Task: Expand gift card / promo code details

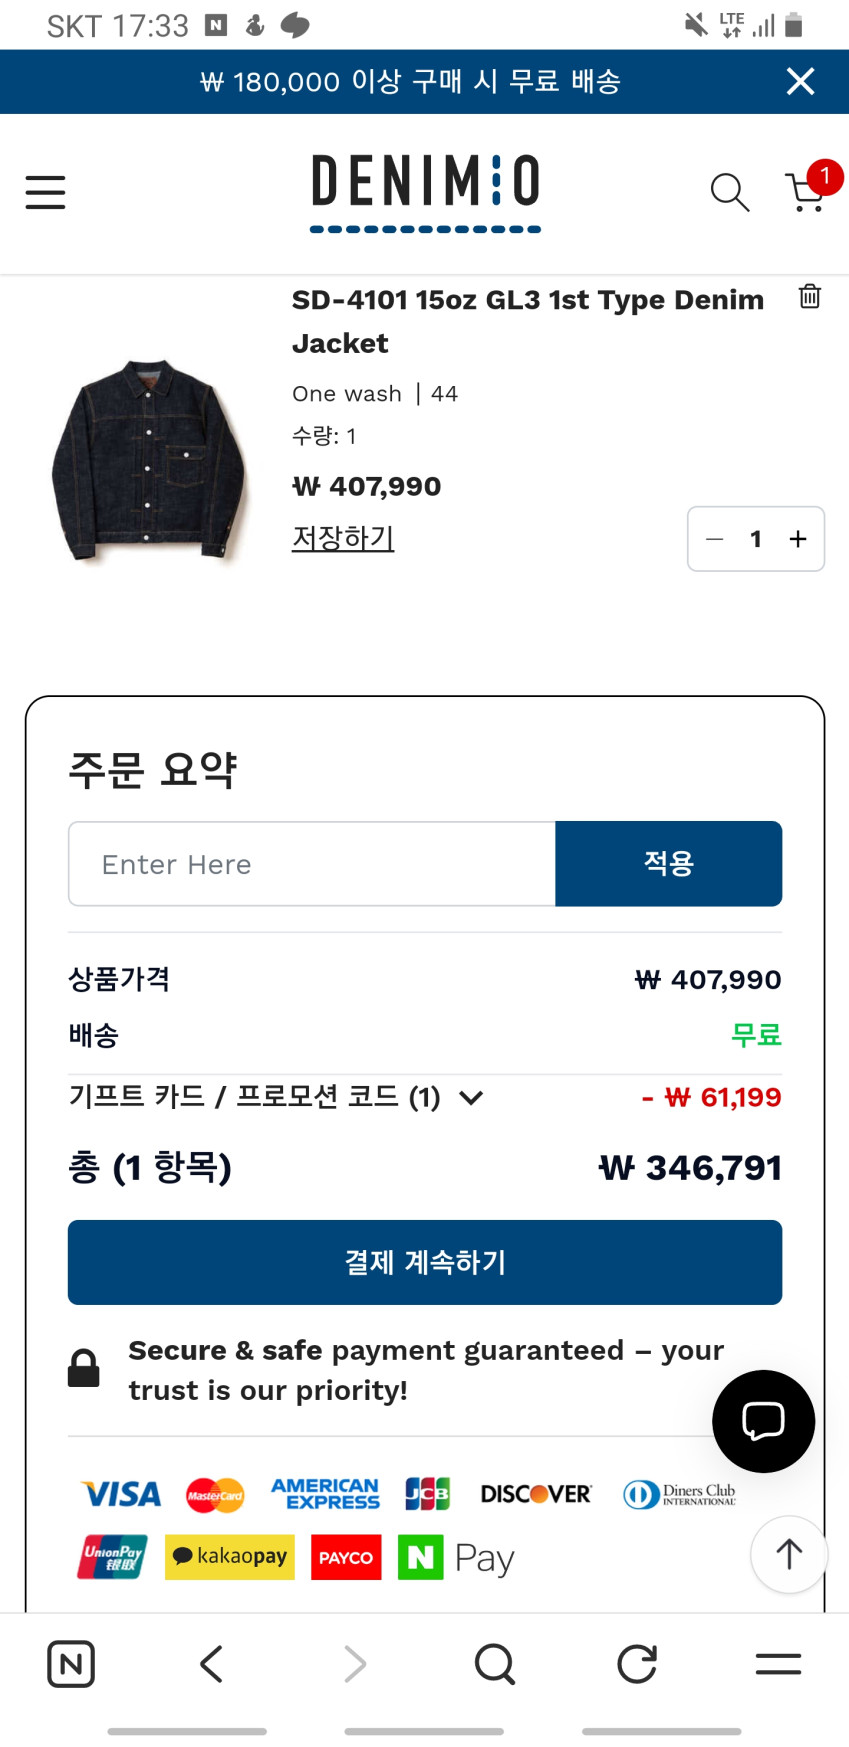Action: pyautogui.click(x=471, y=1098)
